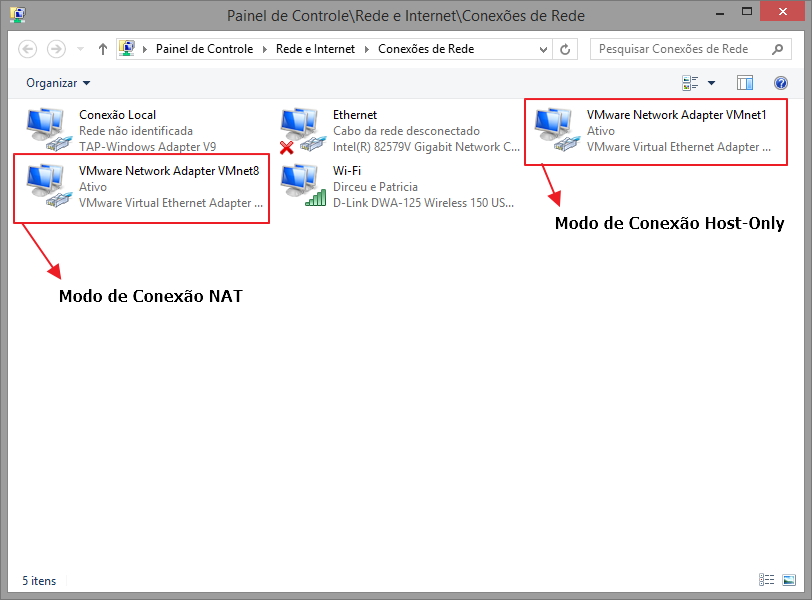Expand the recent locations arrow
The image size is (812, 600).
coord(79,49)
